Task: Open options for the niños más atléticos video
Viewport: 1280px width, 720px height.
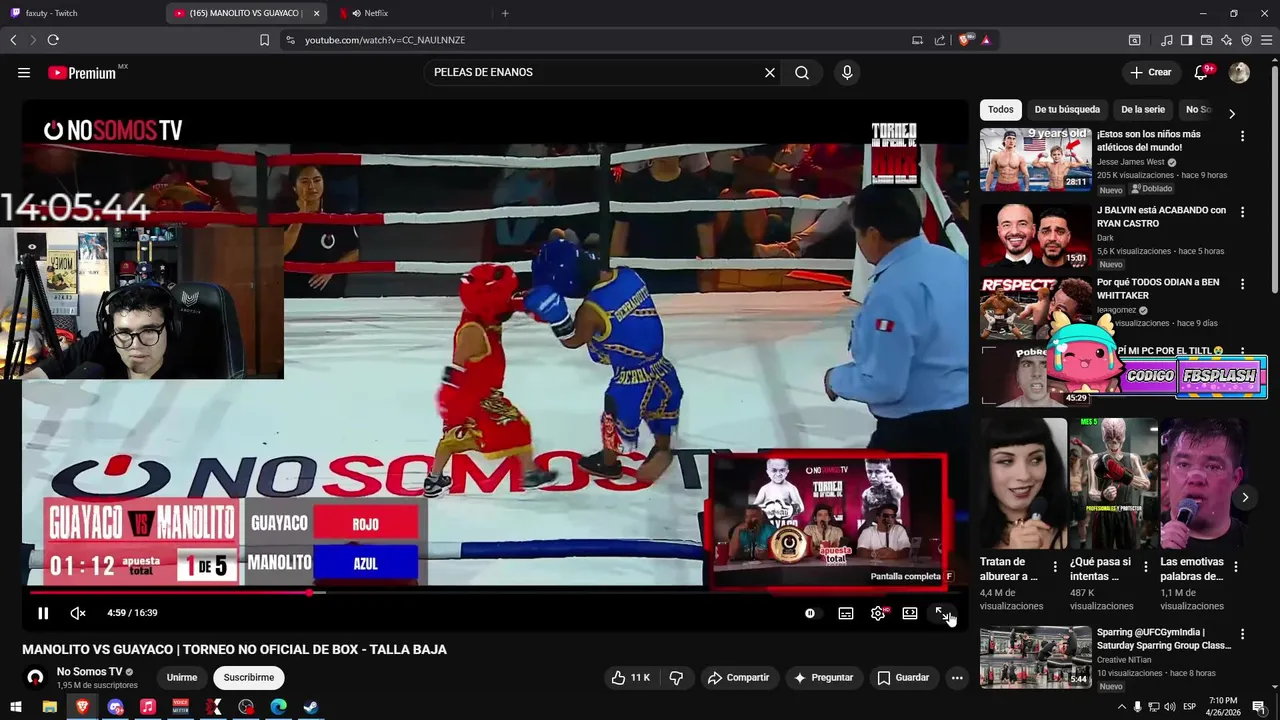Action: point(1243,136)
